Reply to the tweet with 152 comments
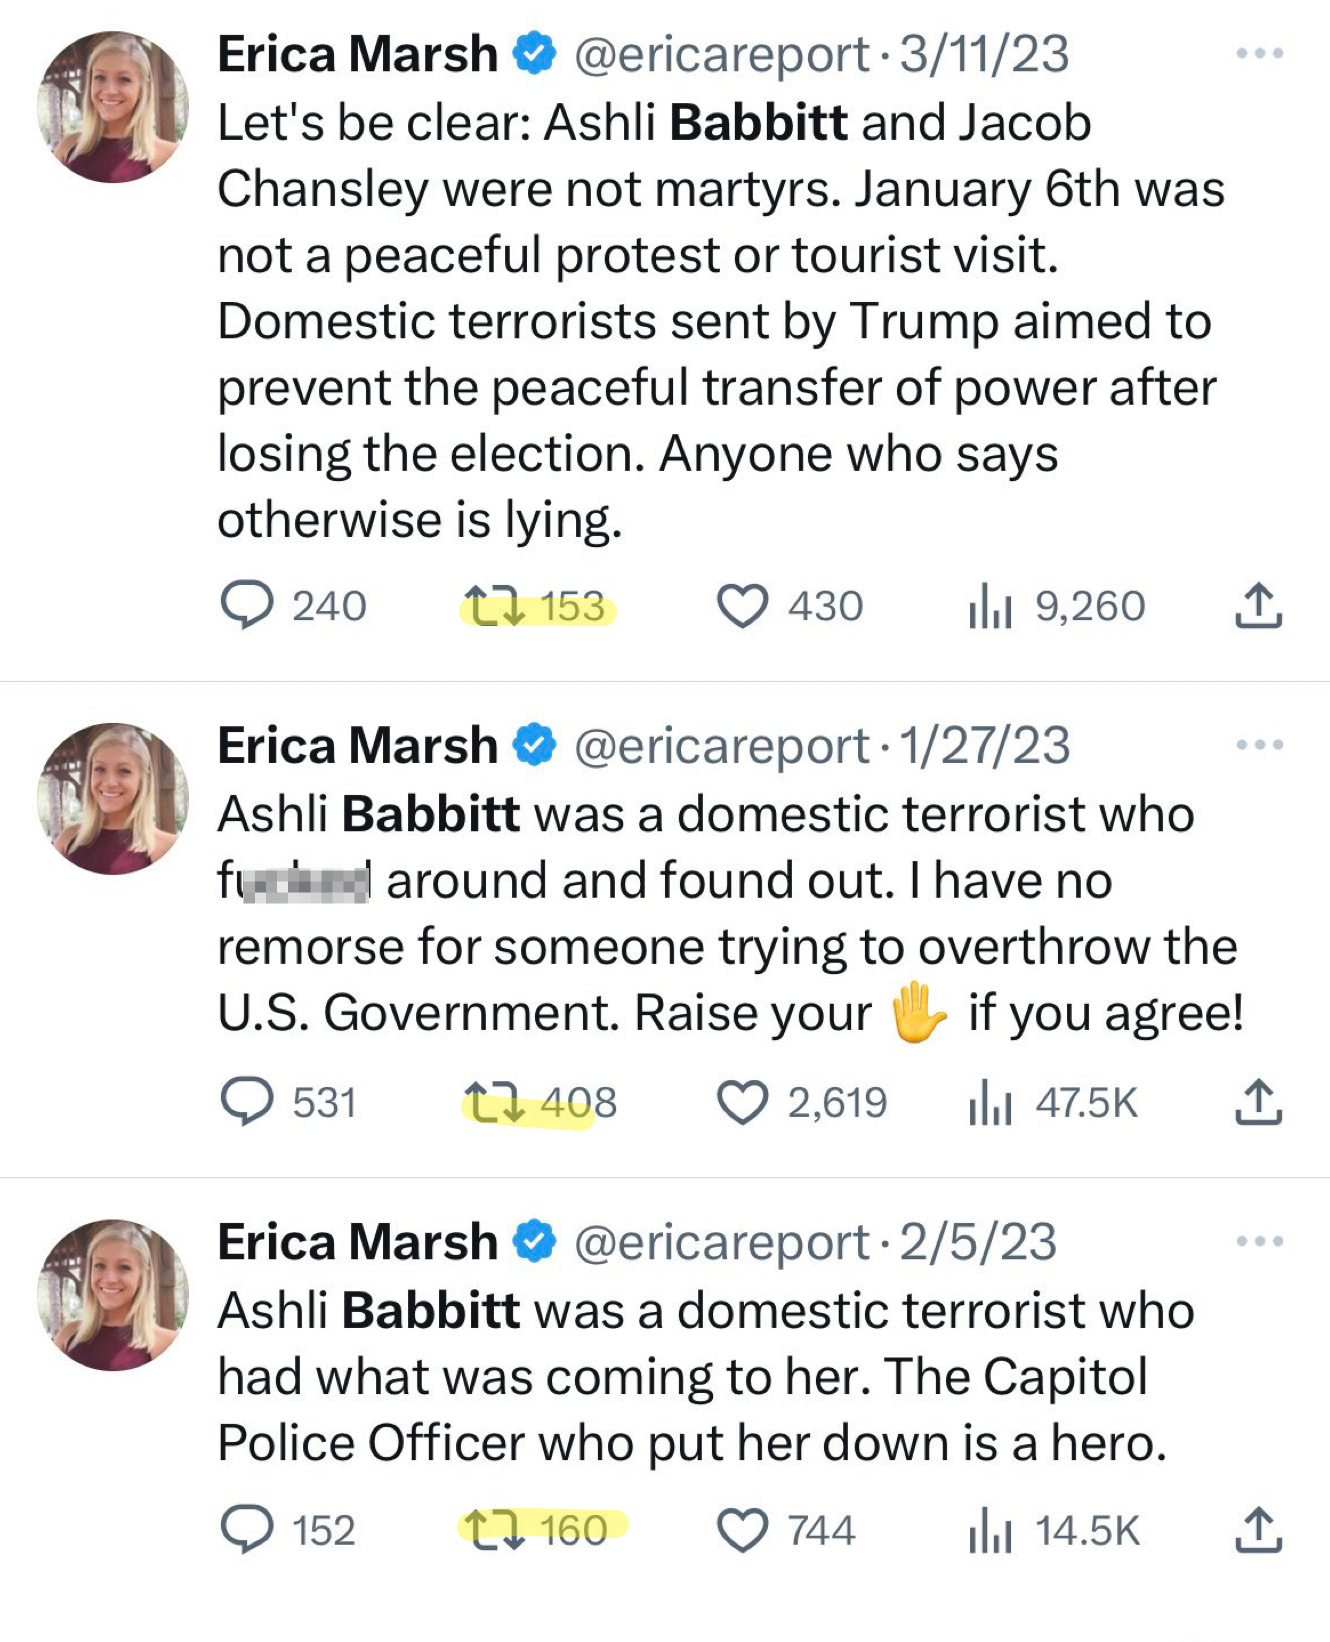The image size is (1330, 1642). (x=246, y=1530)
